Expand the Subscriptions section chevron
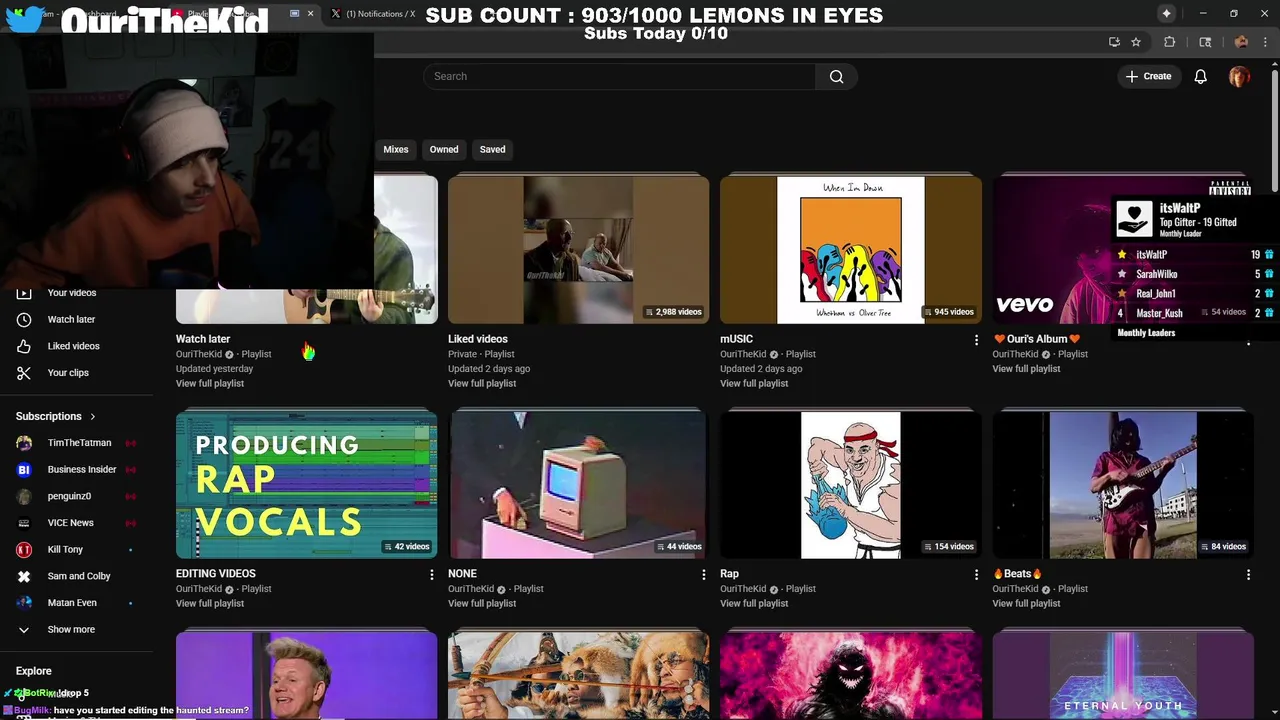Screen dimensions: 1280x720 (x=93, y=416)
